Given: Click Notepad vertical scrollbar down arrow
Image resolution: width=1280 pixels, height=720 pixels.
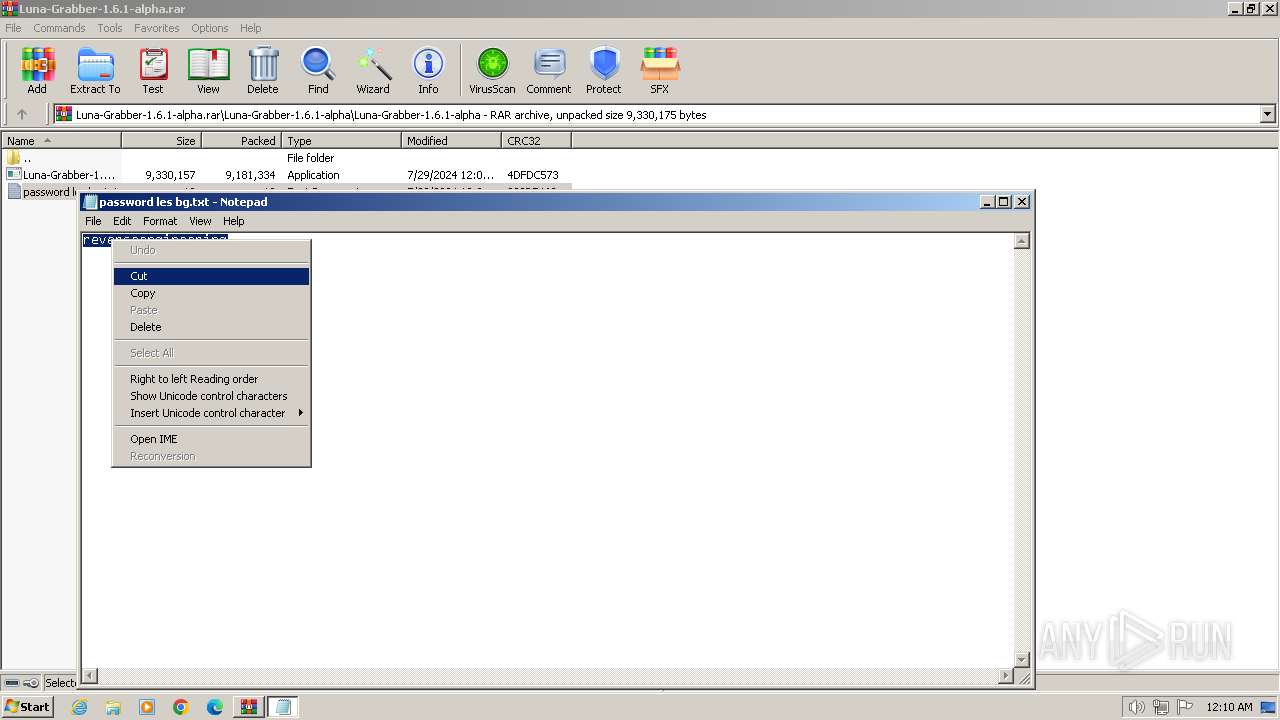Looking at the screenshot, I should point(1022,660).
